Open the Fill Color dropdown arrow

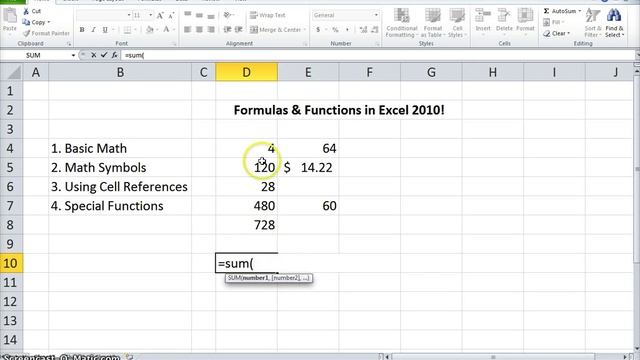coord(157,30)
